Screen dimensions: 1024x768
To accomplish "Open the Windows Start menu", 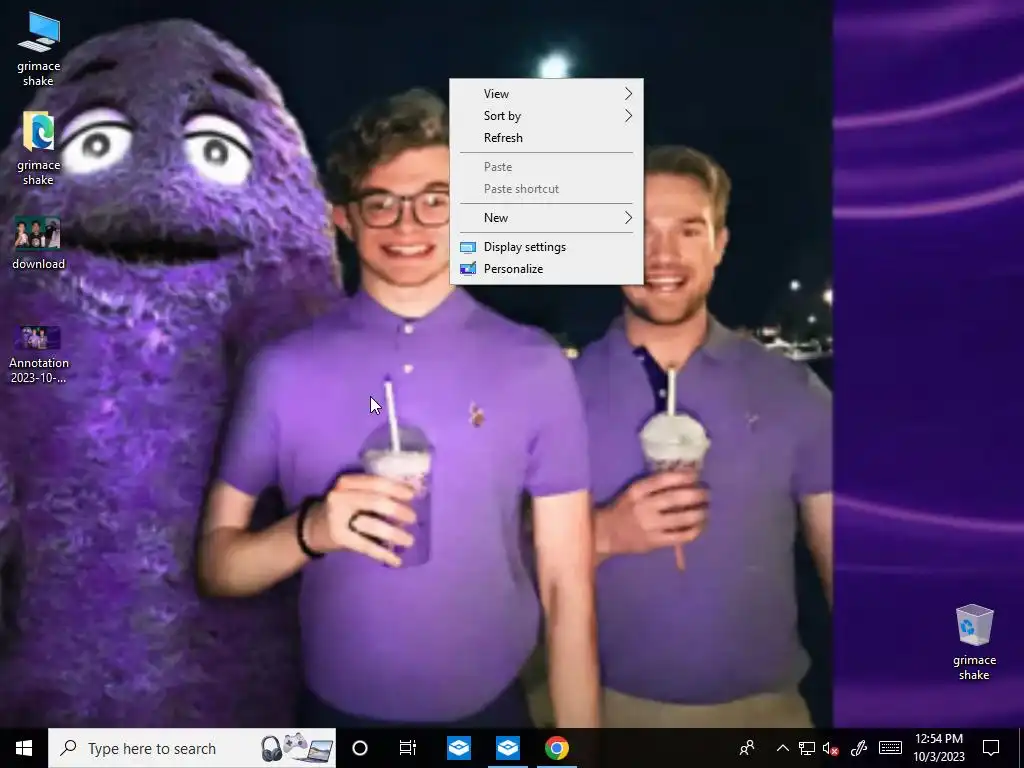I will (x=24, y=748).
